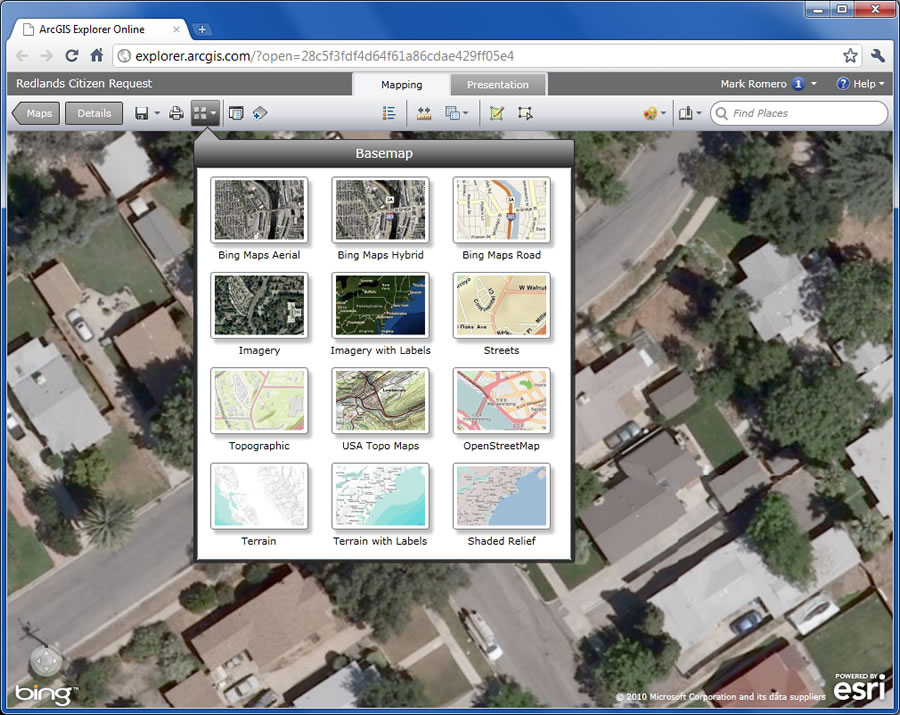900x715 pixels.
Task: Select the Bing Maps Aerial basemap
Action: point(259,210)
